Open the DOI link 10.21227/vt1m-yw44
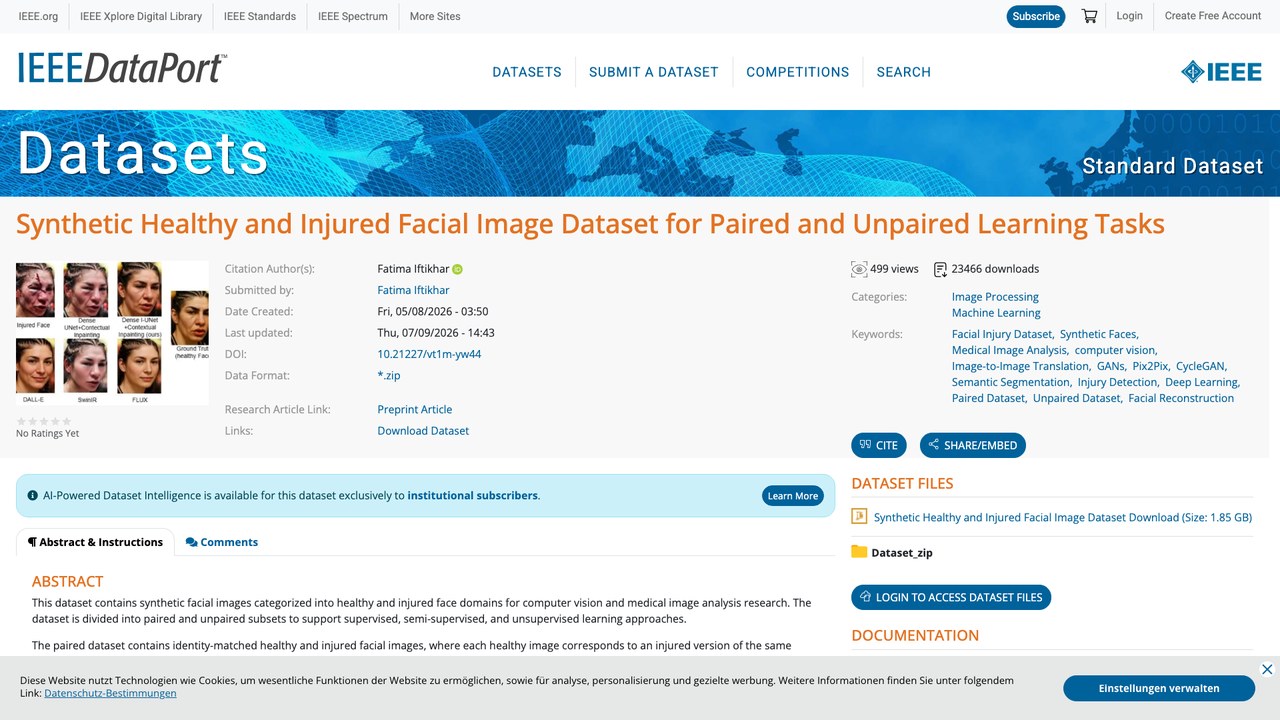Screen dimensions: 1280x720 pyautogui.click(x=429, y=354)
